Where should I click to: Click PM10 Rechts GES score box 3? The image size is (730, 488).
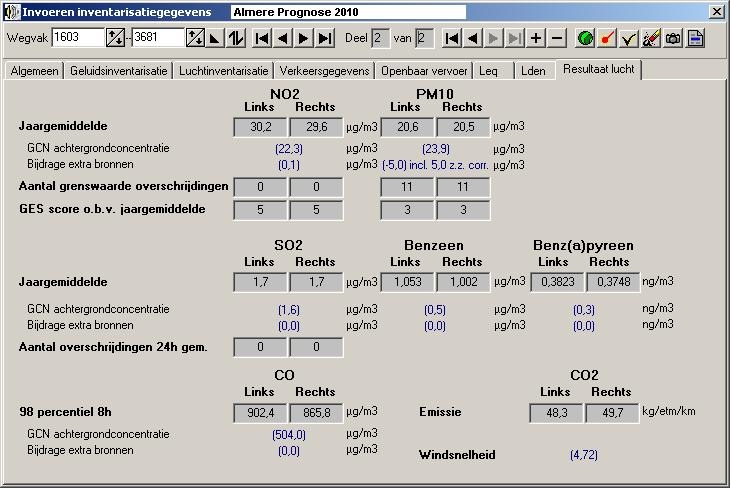pyautogui.click(x=463, y=210)
